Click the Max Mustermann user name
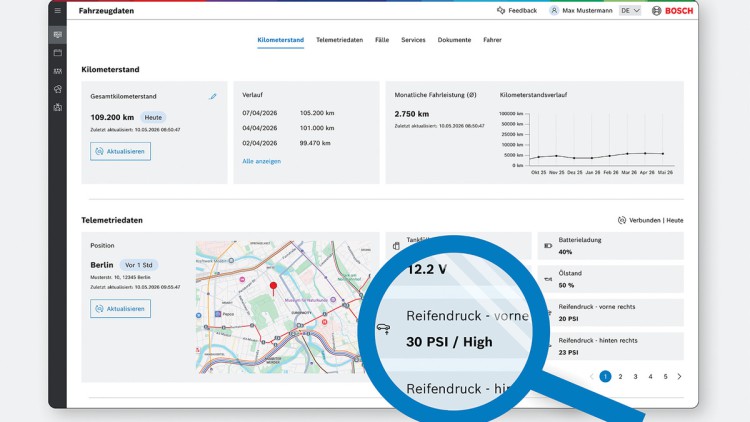Screen dimensions: 750x422 click(x=587, y=11)
